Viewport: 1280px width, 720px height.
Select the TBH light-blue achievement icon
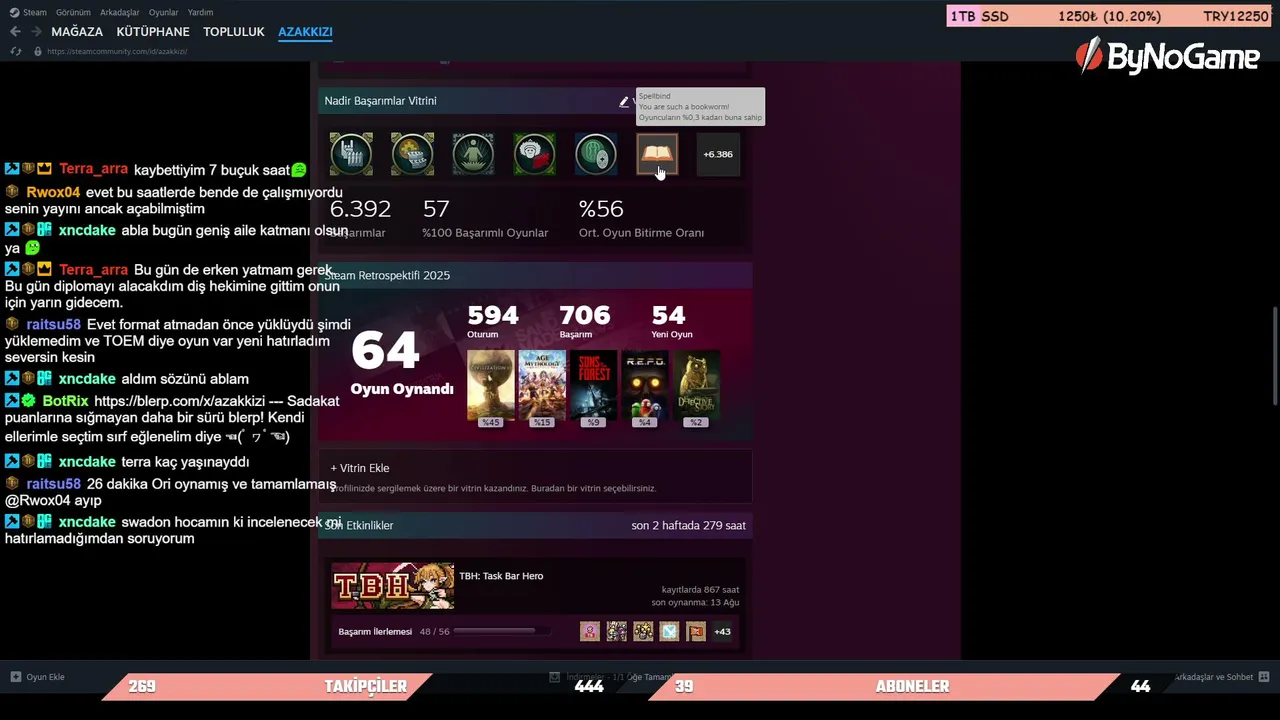point(669,631)
